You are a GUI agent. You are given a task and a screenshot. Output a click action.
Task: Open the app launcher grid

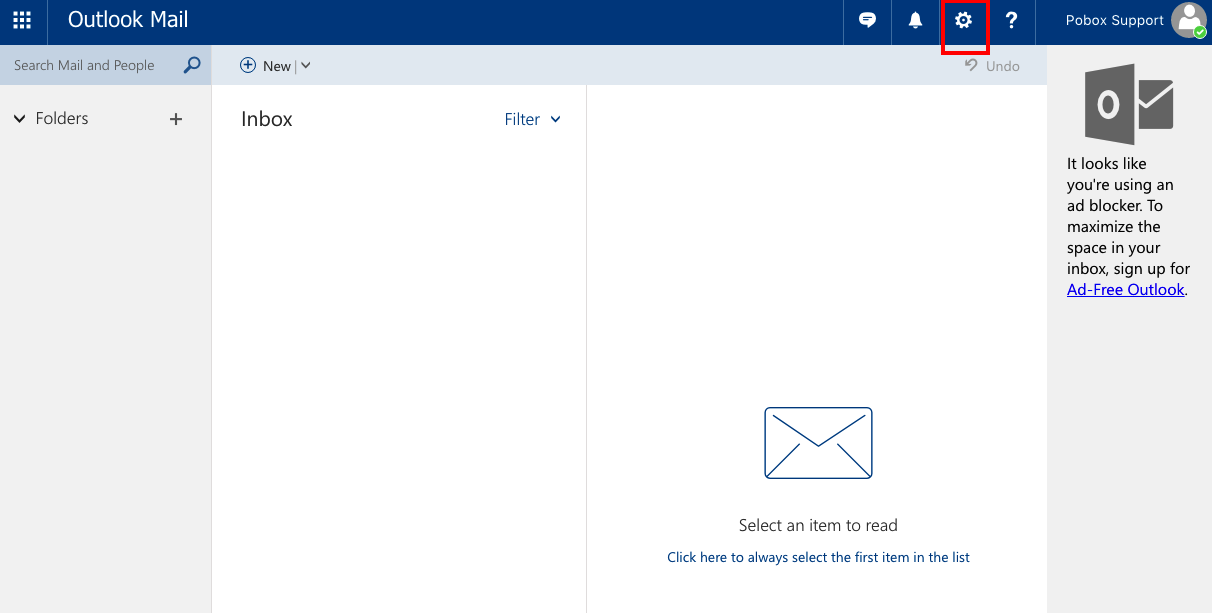pos(22,20)
